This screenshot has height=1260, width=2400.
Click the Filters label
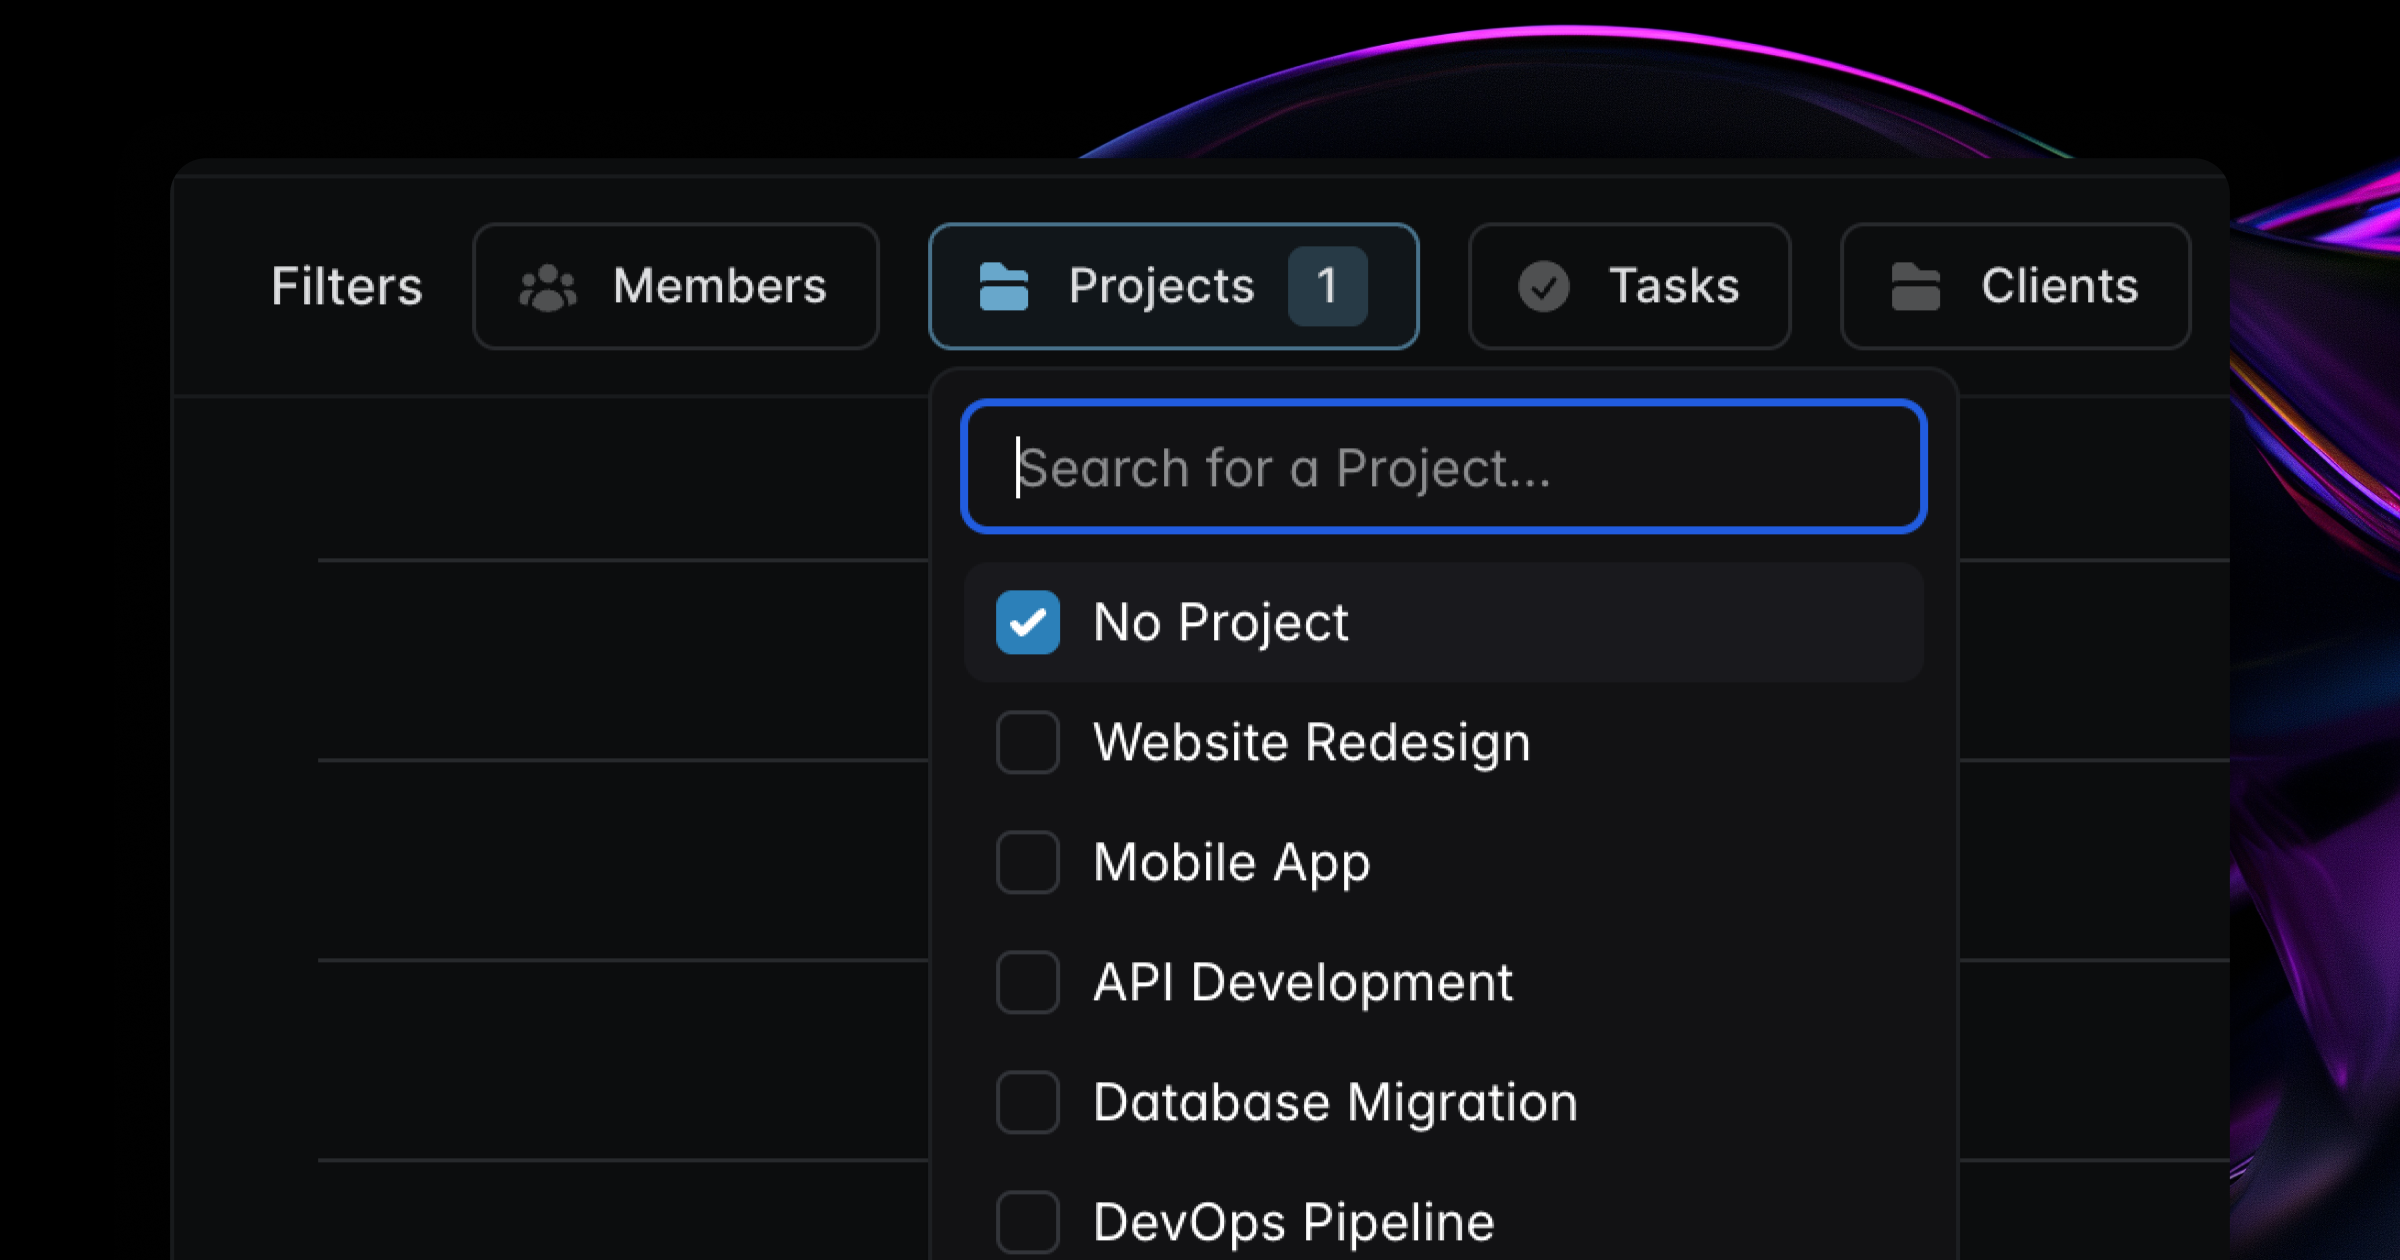[347, 286]
